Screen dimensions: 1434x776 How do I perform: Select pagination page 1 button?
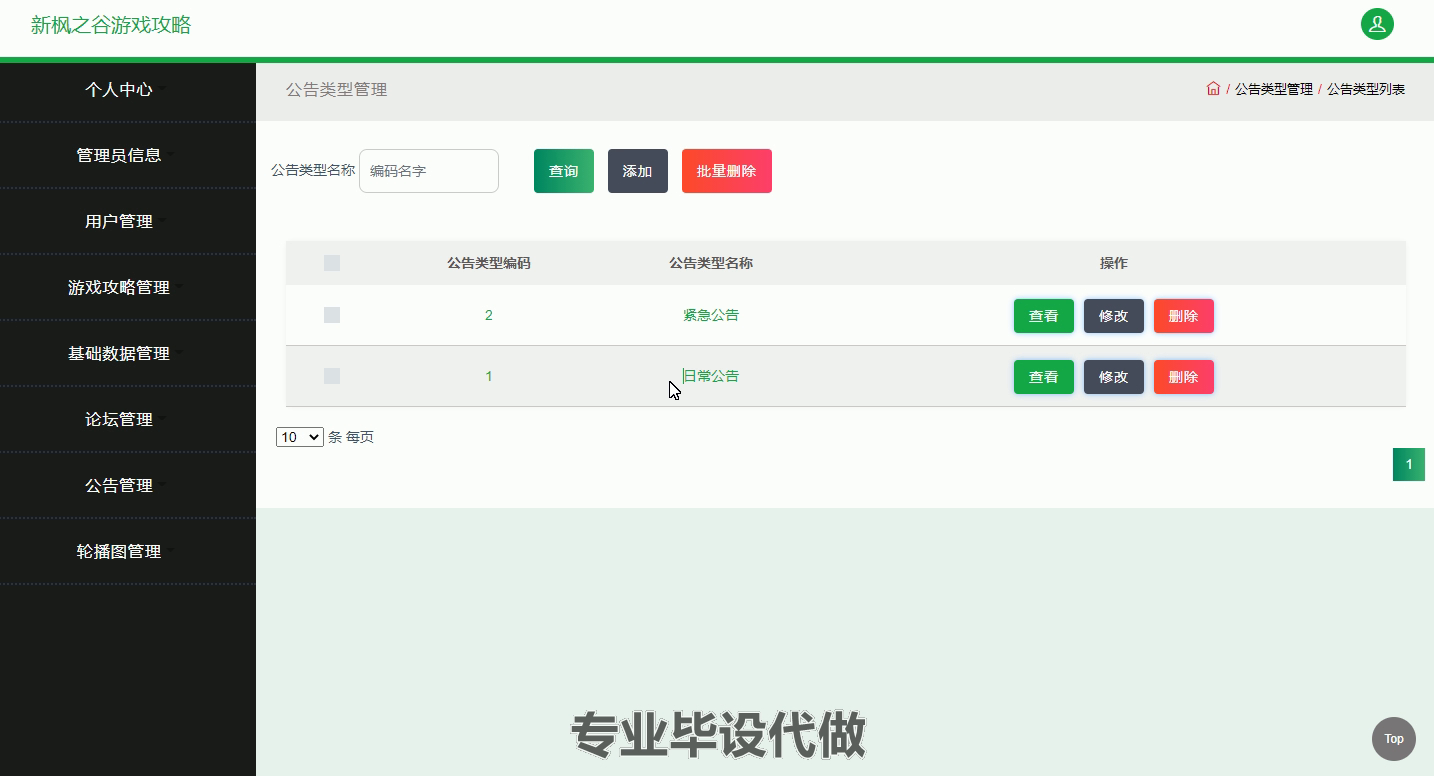[1409, 464]
